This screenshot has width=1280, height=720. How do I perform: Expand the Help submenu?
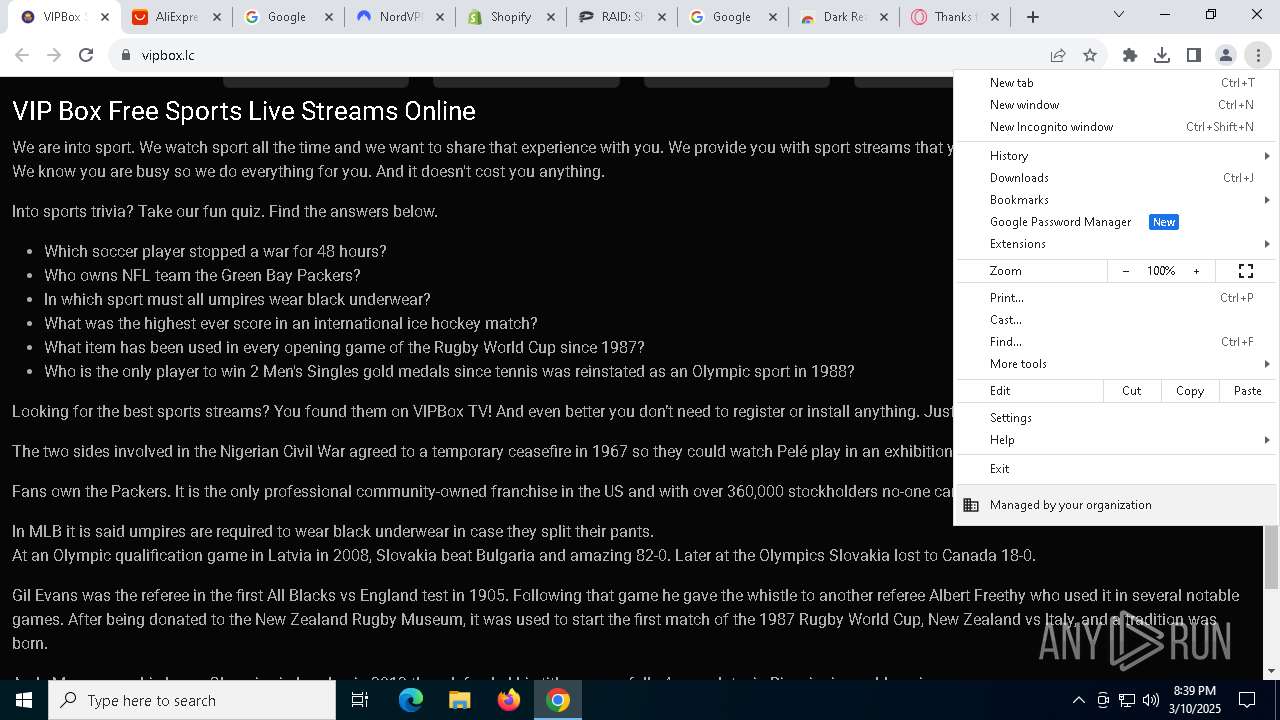point(1117,440)
